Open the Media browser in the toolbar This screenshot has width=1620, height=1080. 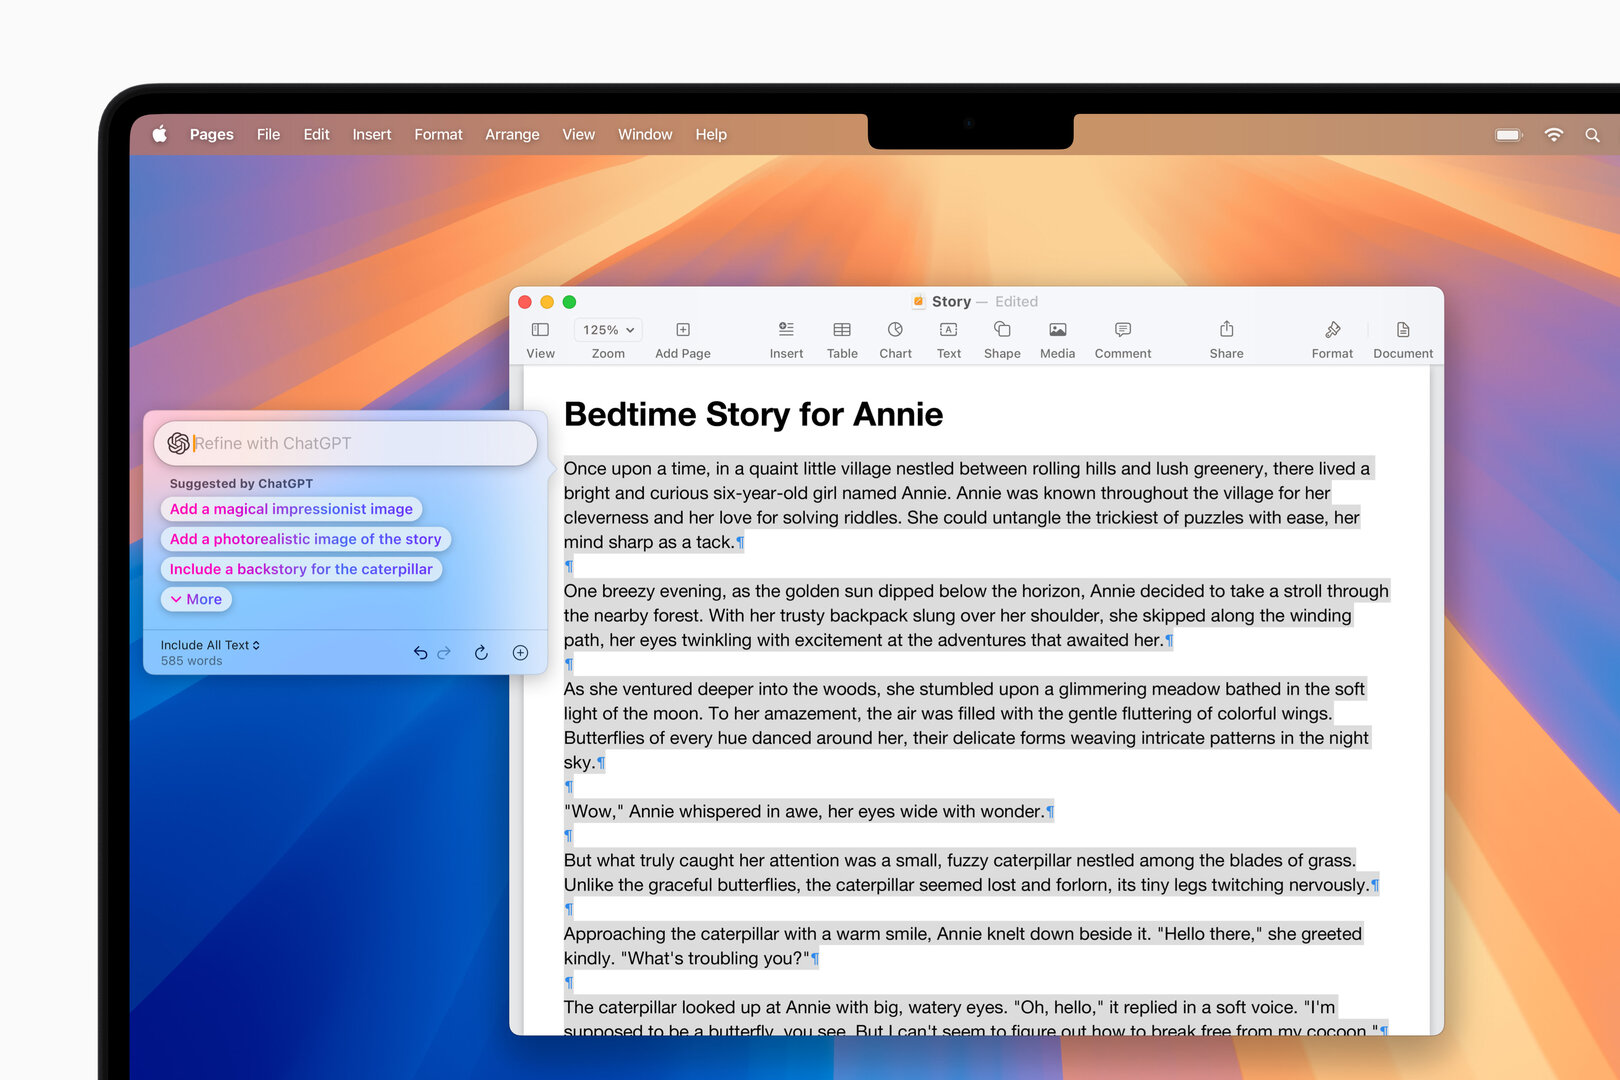(x=1057, y=337)
